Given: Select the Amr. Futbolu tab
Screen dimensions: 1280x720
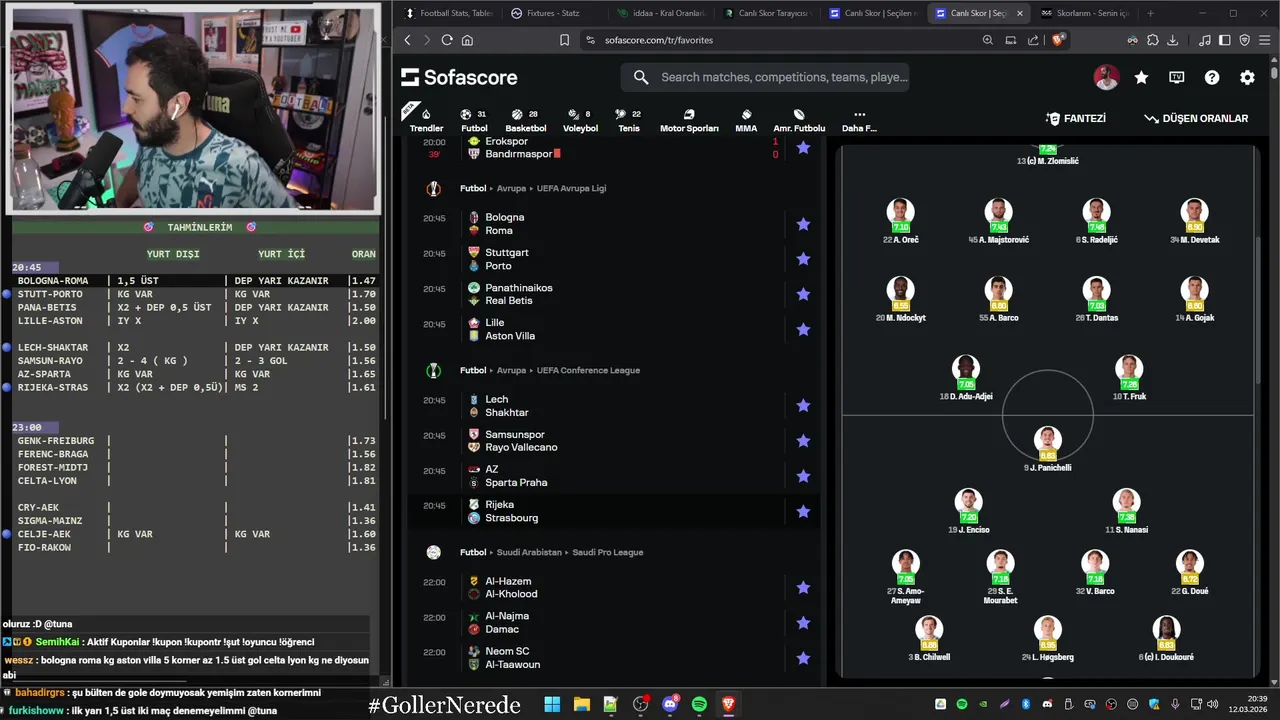Looking at the screenshot, I should pyautogui.click(x=799, y=120).
